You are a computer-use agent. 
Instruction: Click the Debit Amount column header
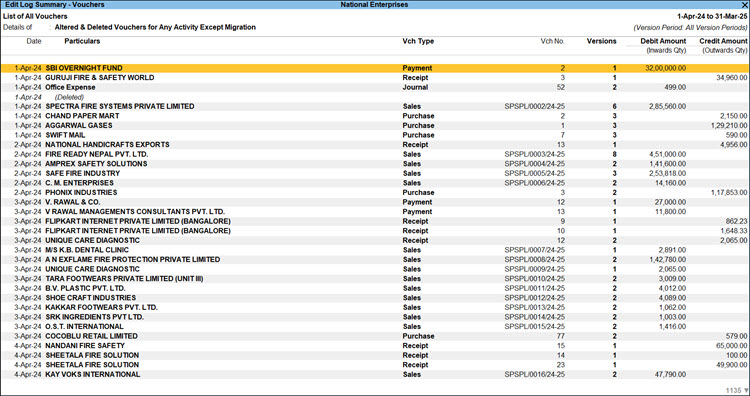[x=663, y=41]
